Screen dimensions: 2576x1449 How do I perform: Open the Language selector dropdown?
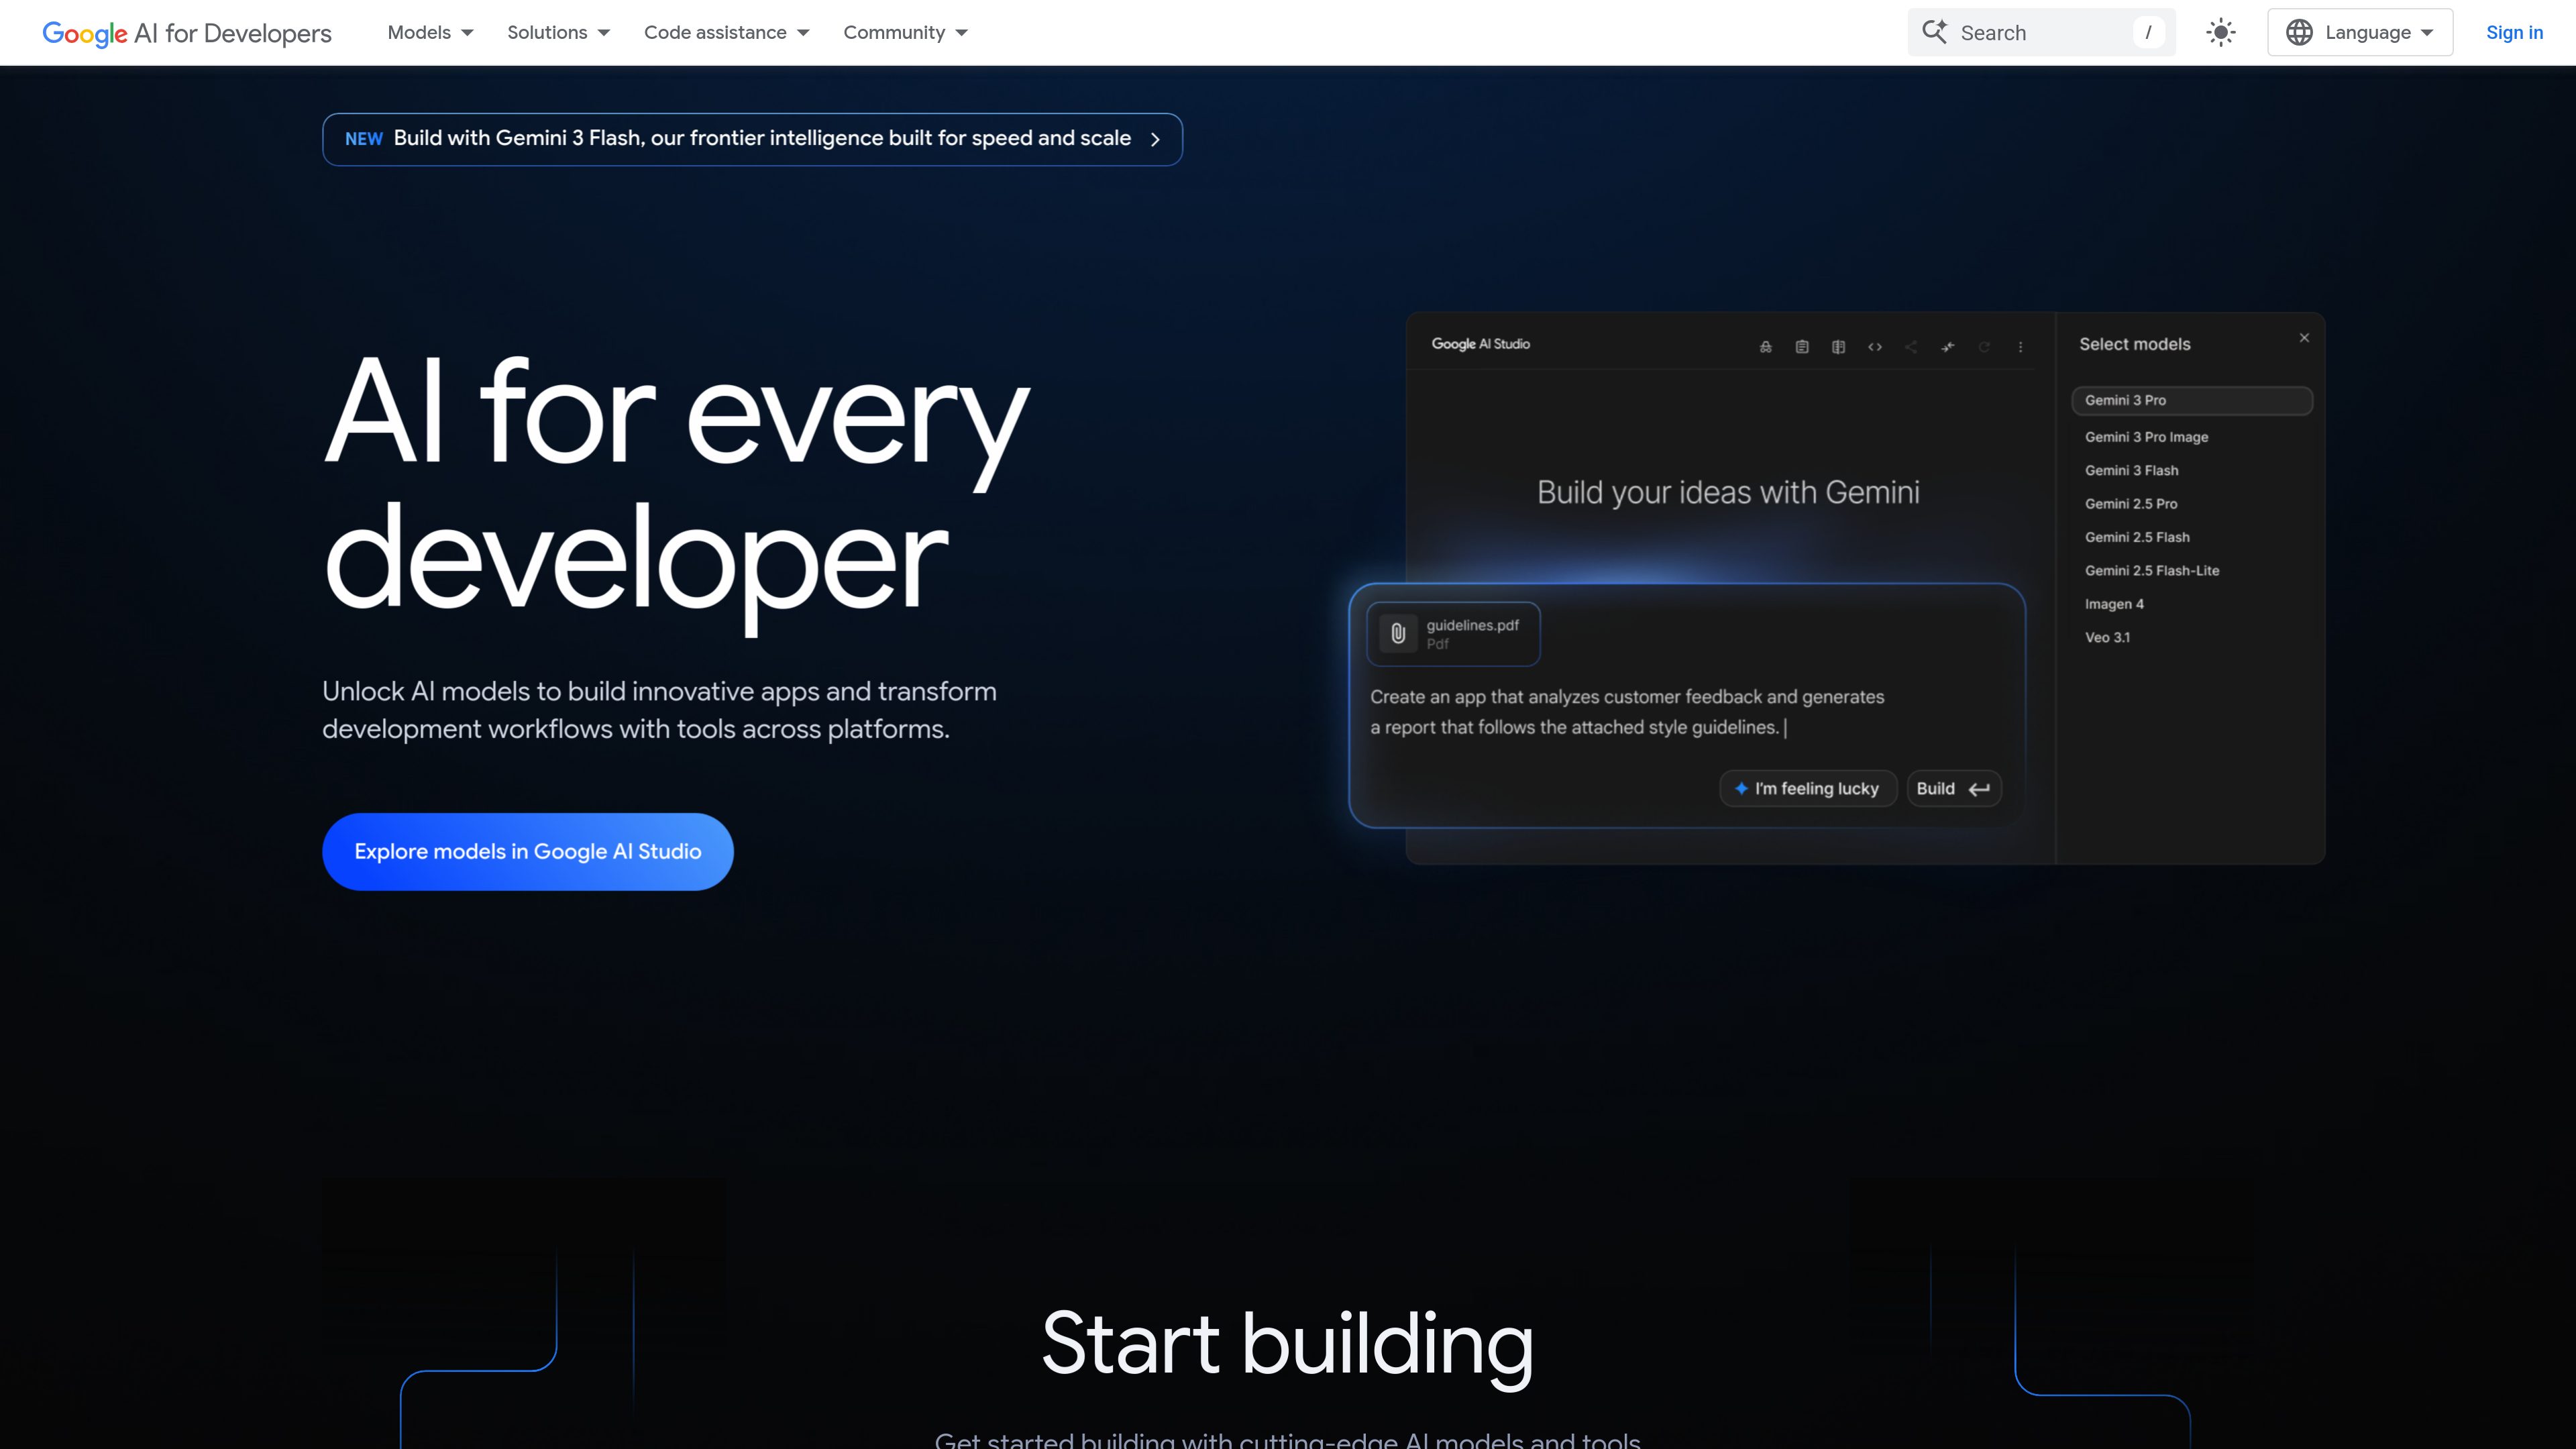tap(2360, 32)
